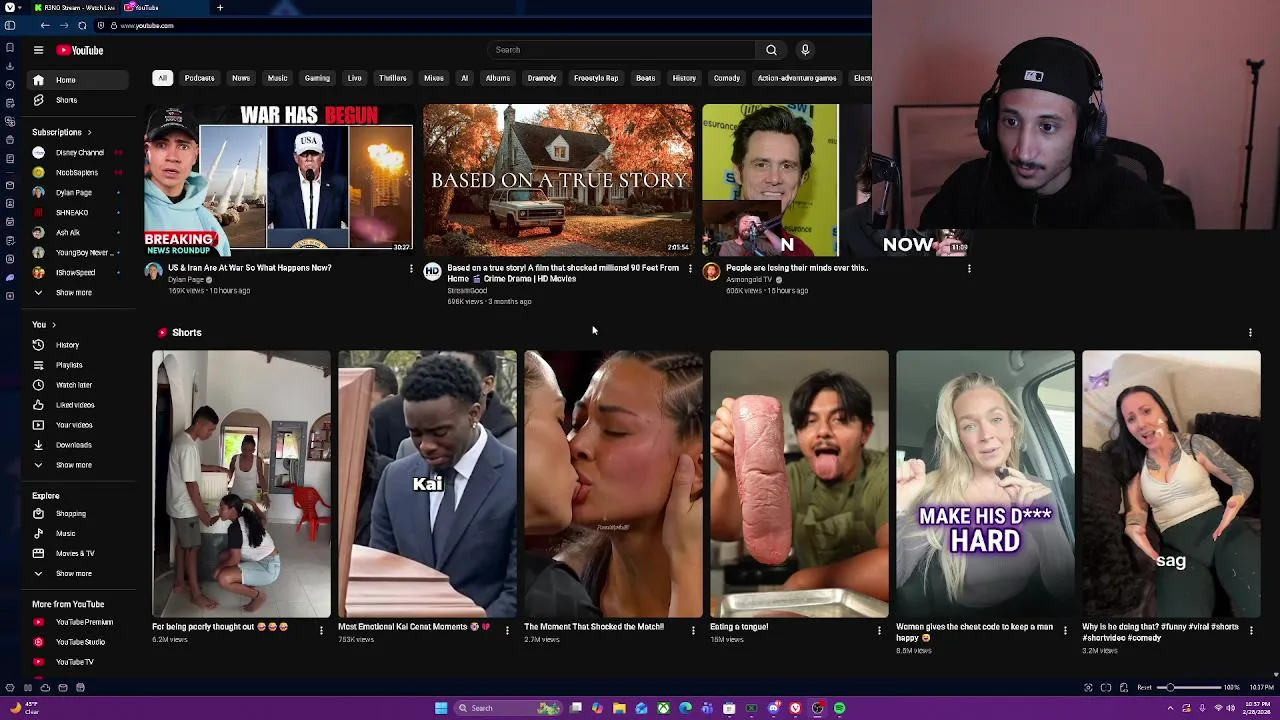Click Reset zoom button in status bar
The image size is (1280, 720).
coord(1145,688)
